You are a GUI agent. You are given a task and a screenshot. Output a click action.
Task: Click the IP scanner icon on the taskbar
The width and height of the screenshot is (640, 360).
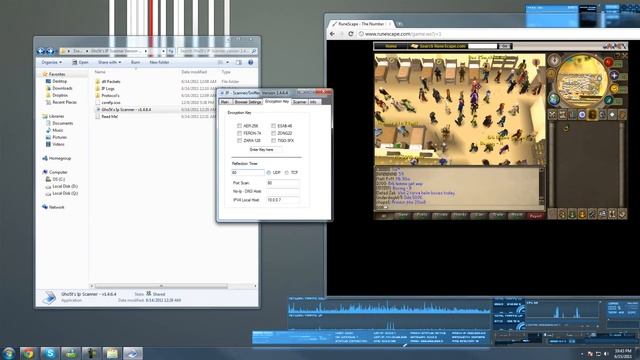(x=133, y=353)
